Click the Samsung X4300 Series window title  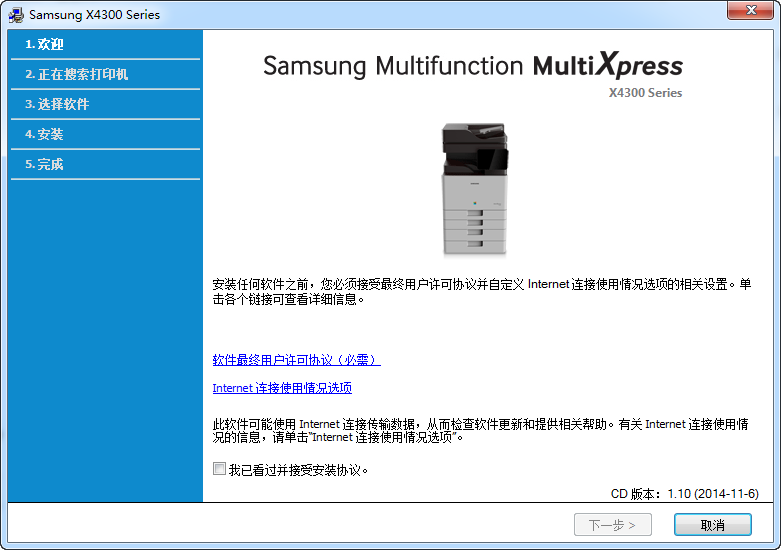tap(95, 15)
